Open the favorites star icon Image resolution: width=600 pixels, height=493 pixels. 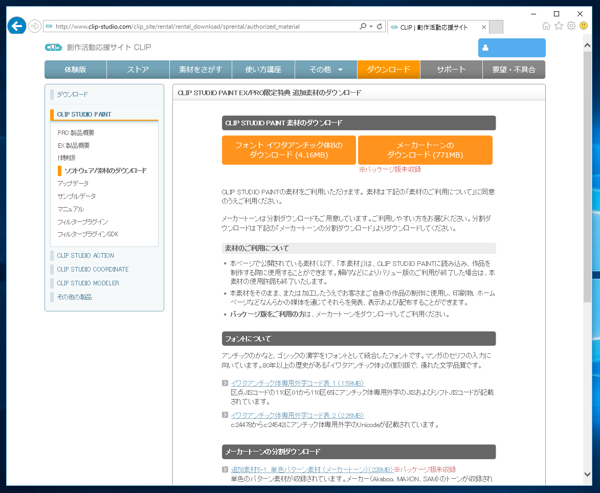pyautogui.click(x=559, y=26)
